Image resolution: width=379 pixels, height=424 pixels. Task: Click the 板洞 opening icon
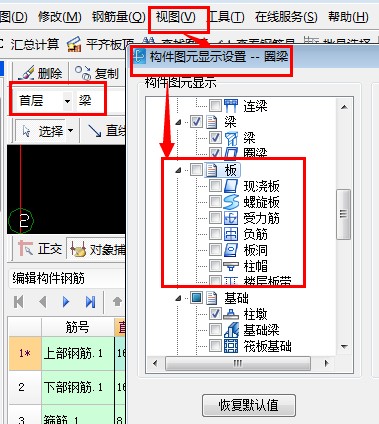click(x=231, y=249)
